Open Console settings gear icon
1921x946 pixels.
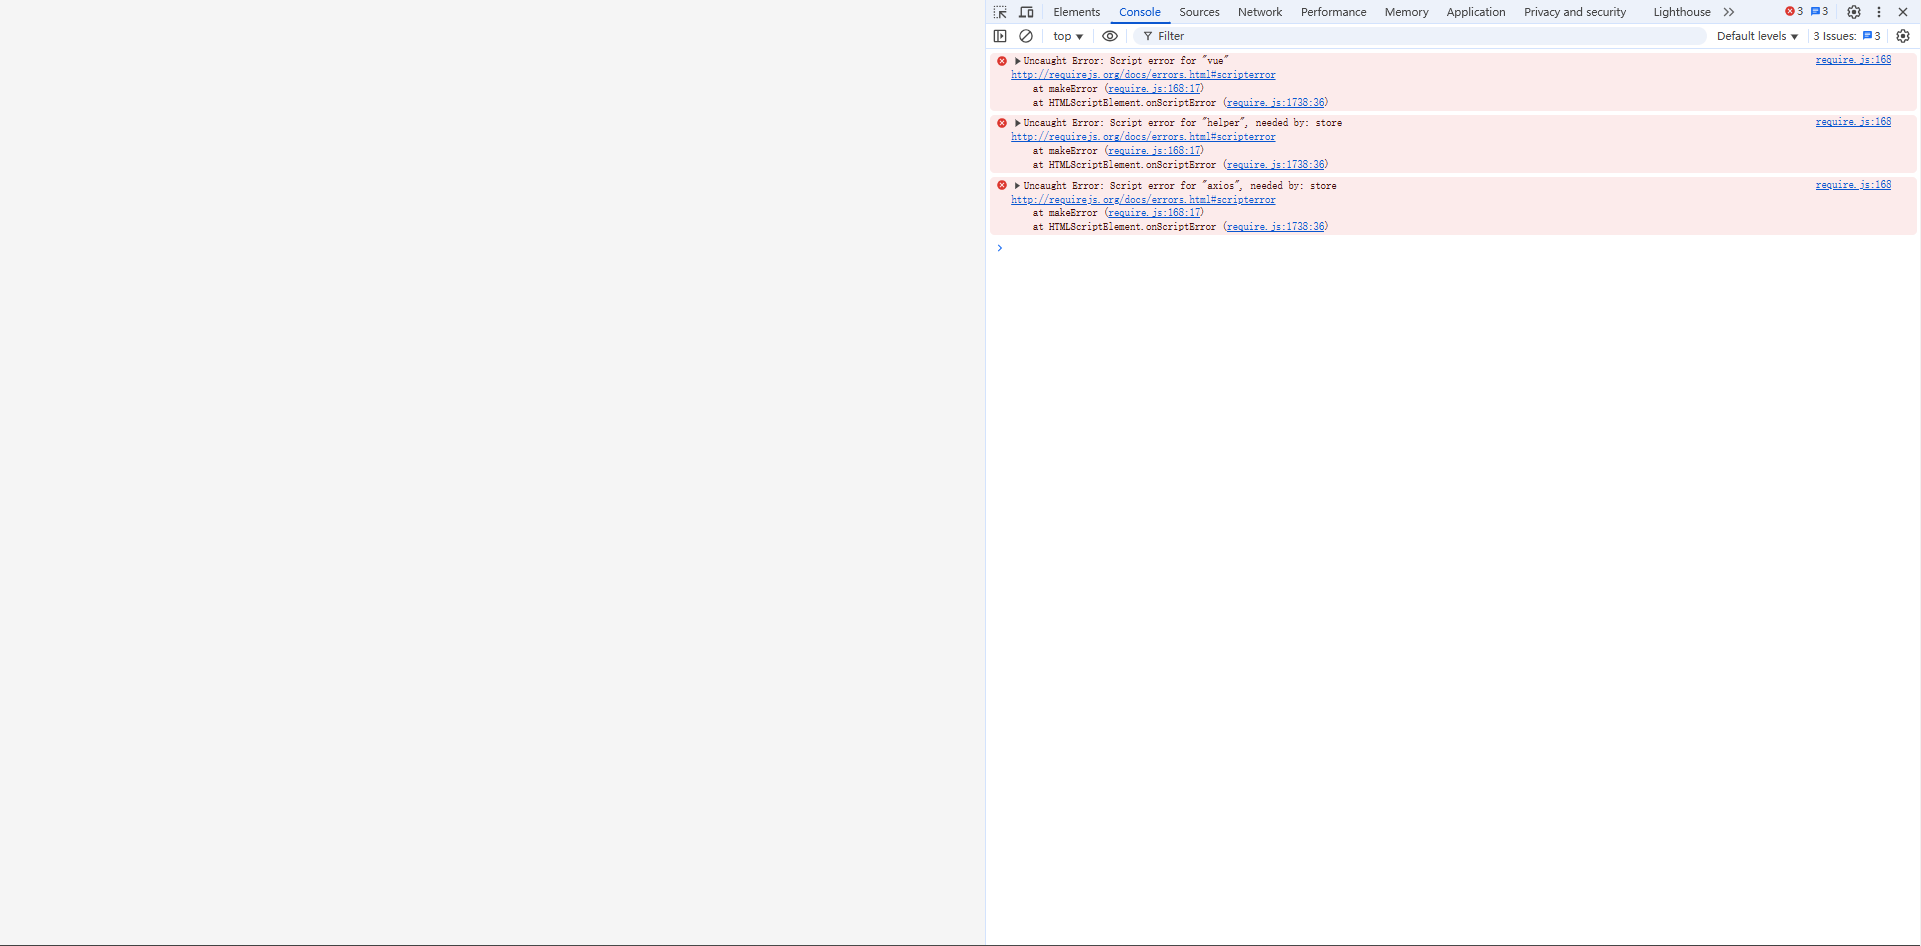point(1903,36)
